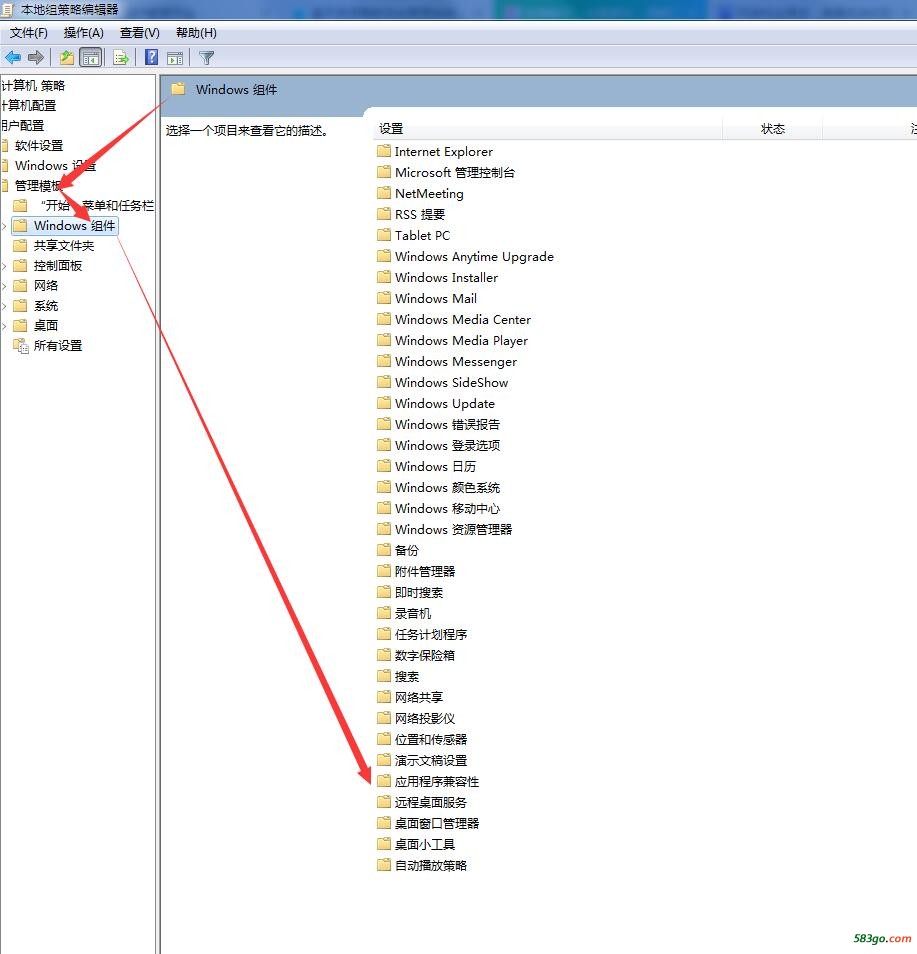This screenshot has height=954, width=917.
Task: Open the 帮助(H) menu
Action: click(x=196, y=33)
